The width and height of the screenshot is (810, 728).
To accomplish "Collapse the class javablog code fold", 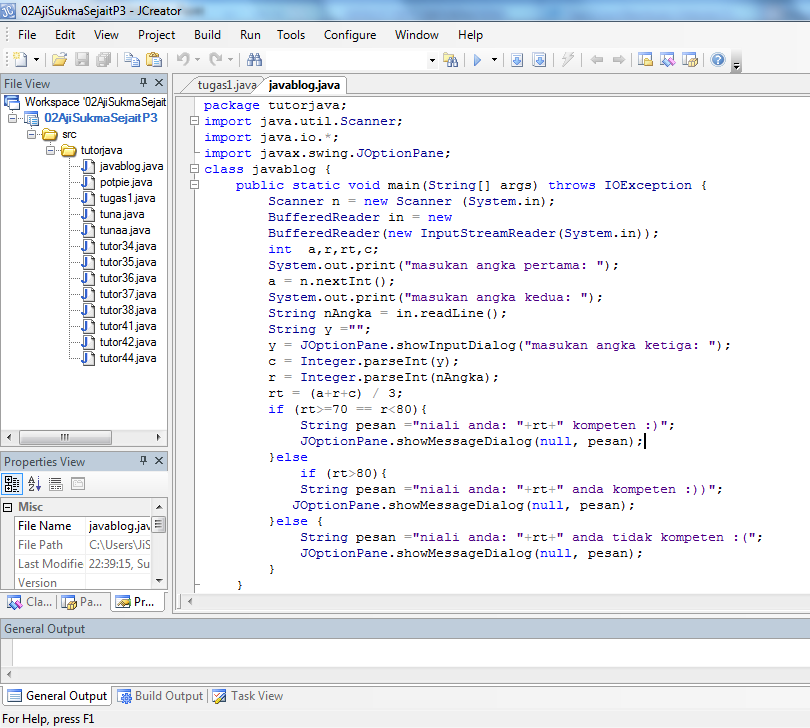I will pos(194,169).
